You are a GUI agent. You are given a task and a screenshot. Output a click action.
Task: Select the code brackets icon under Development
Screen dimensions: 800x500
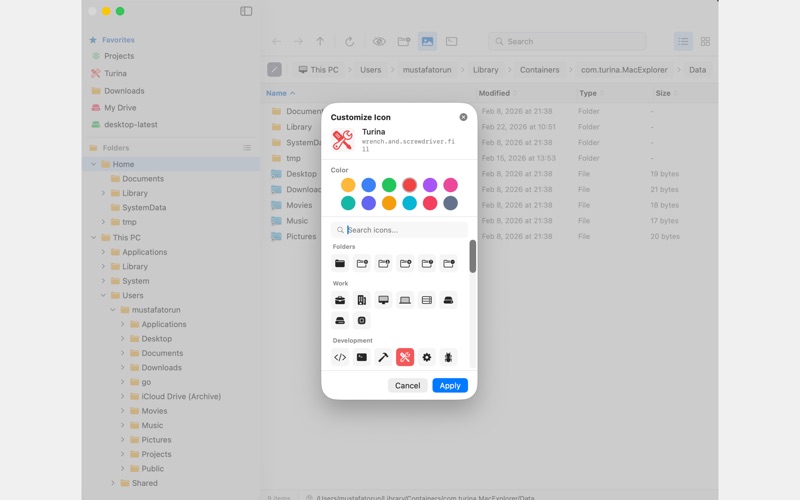pyautogui.click(x=340, y=357)
